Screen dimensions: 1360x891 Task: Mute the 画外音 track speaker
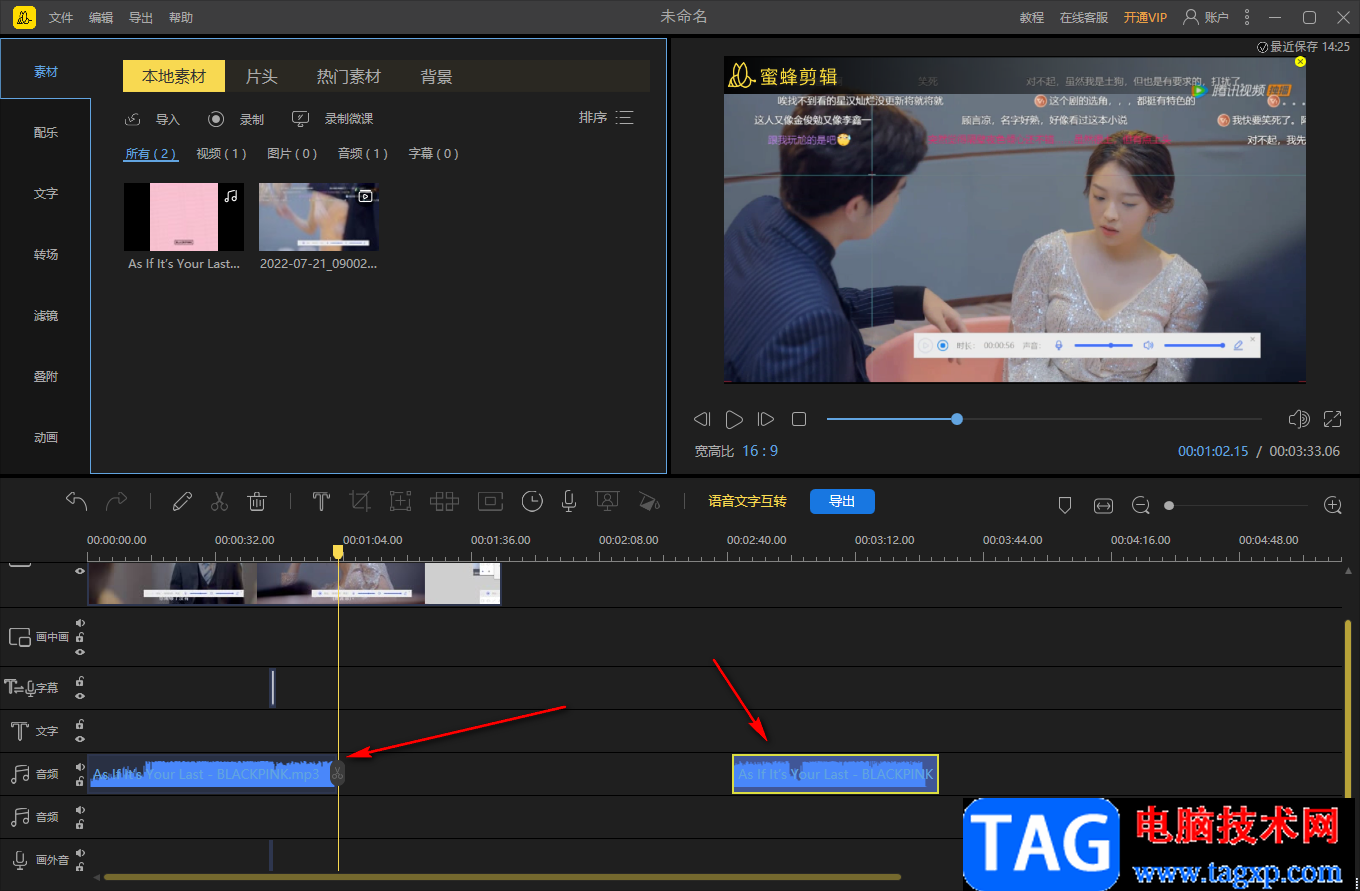point(80,853)
